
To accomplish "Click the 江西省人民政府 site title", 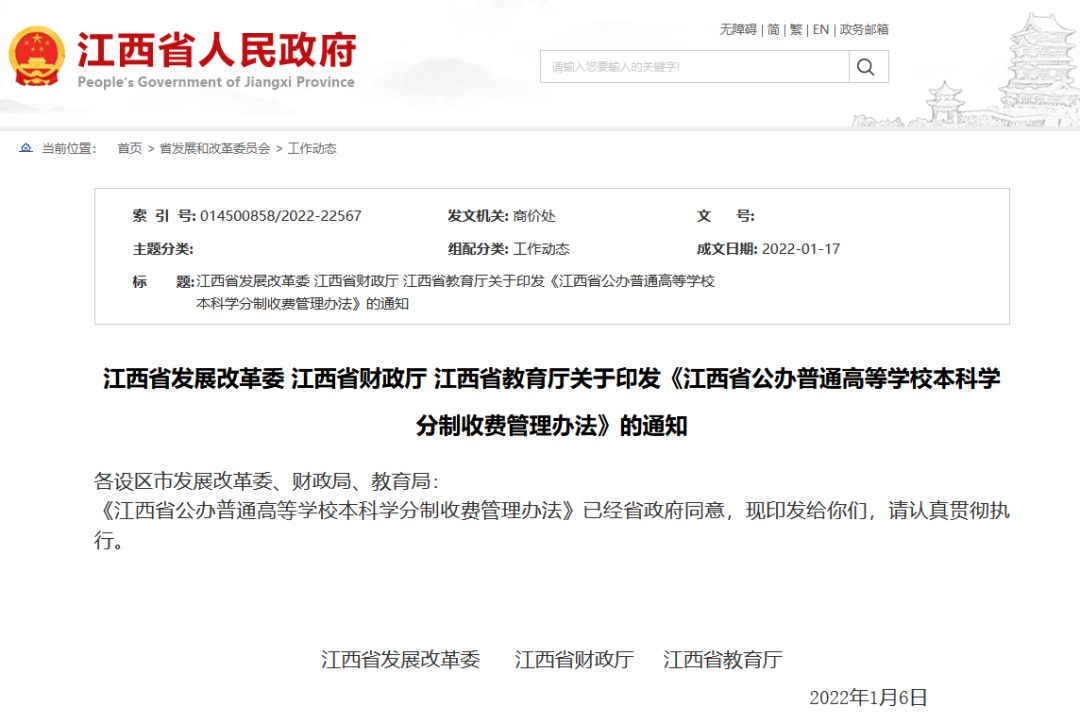I will [x=216, y=50].
